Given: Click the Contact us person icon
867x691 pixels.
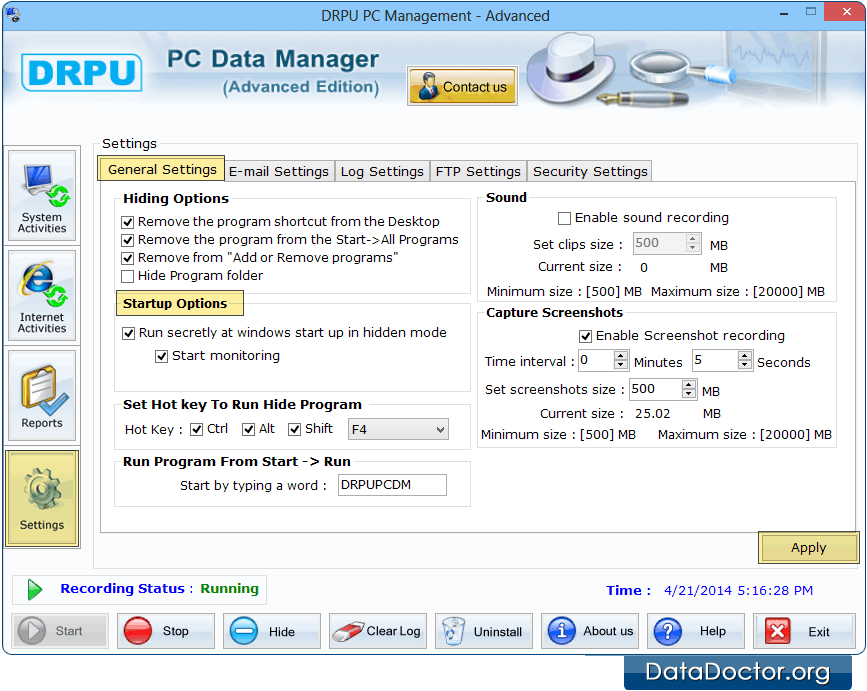Looking at the screenshot, I should [x=428, y=86].
